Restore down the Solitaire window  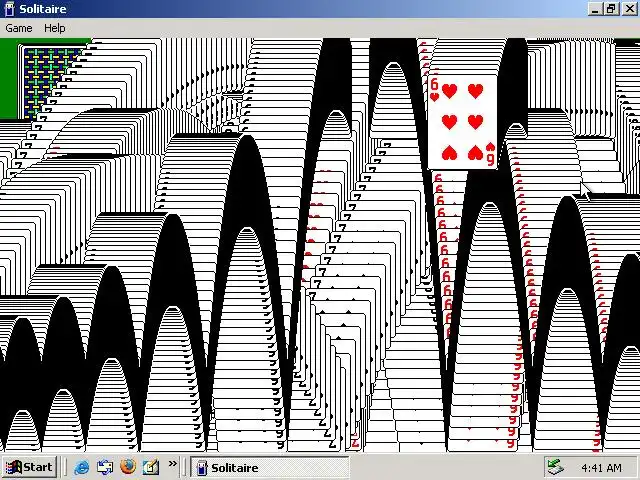tap(611, 9)
